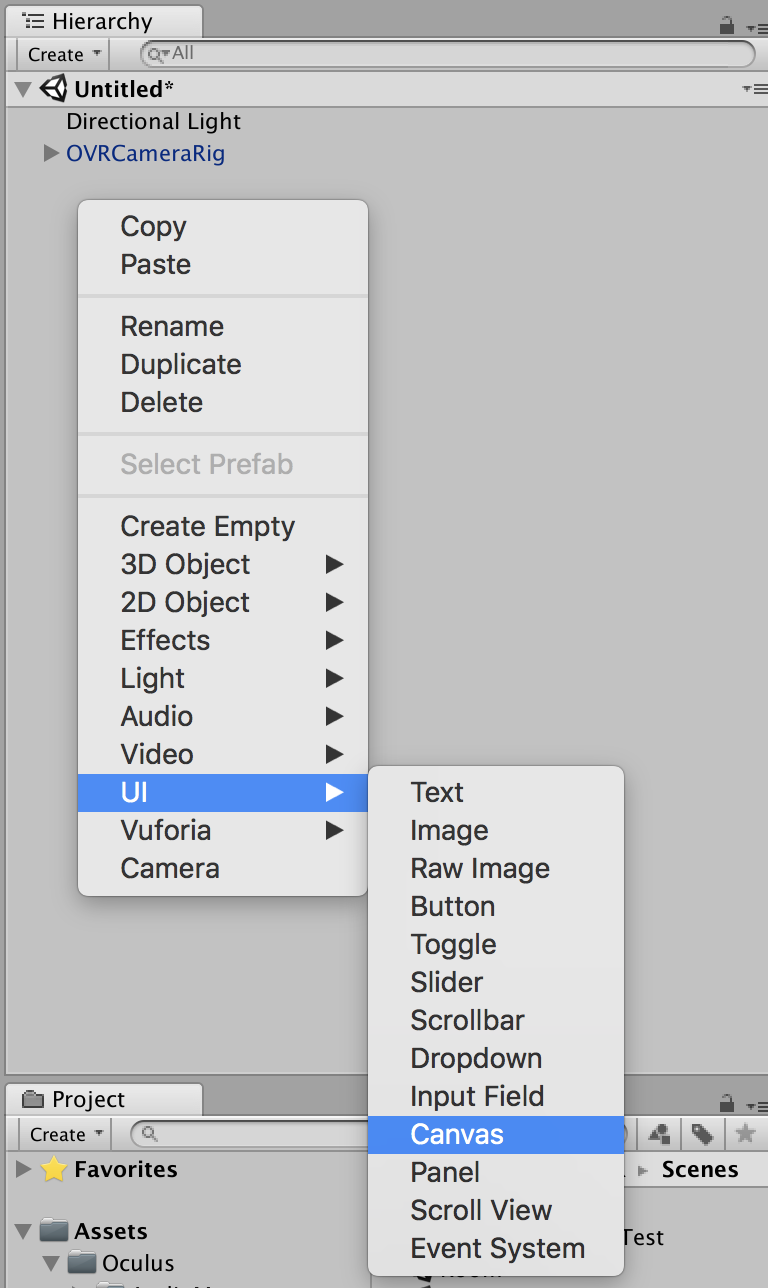
Task: Click the Unity logo beside Untitled scene
Action: click(x=54, y=89)
